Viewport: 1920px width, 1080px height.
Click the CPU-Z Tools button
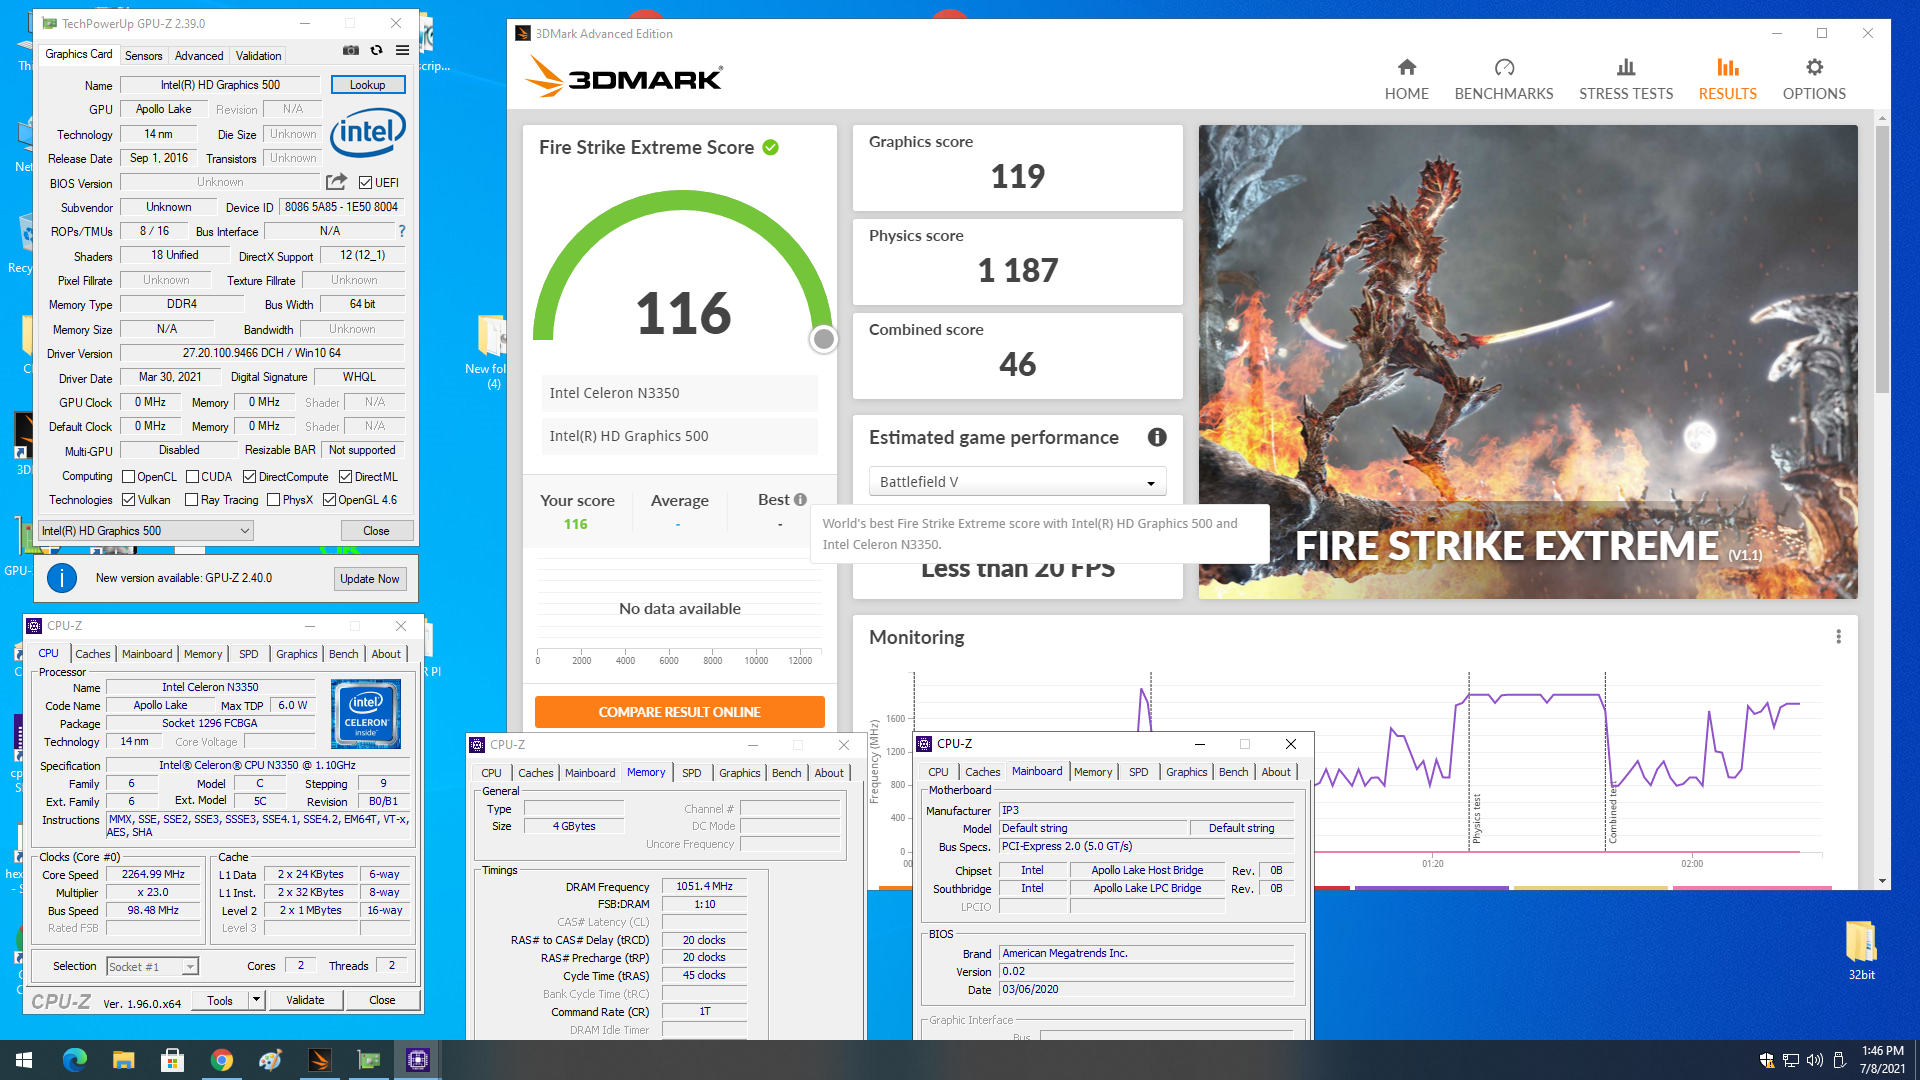click(220, 1000)
